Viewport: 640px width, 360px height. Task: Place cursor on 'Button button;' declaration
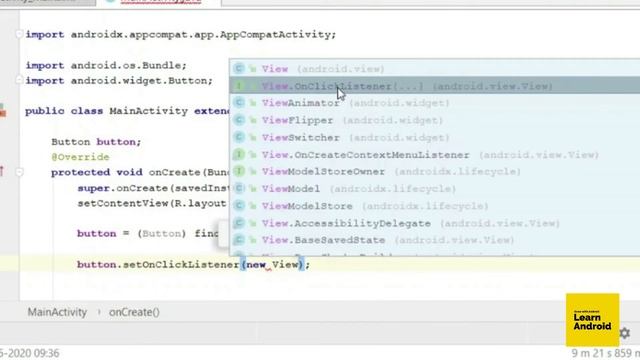pyautogui.click(x=96, y=142)
